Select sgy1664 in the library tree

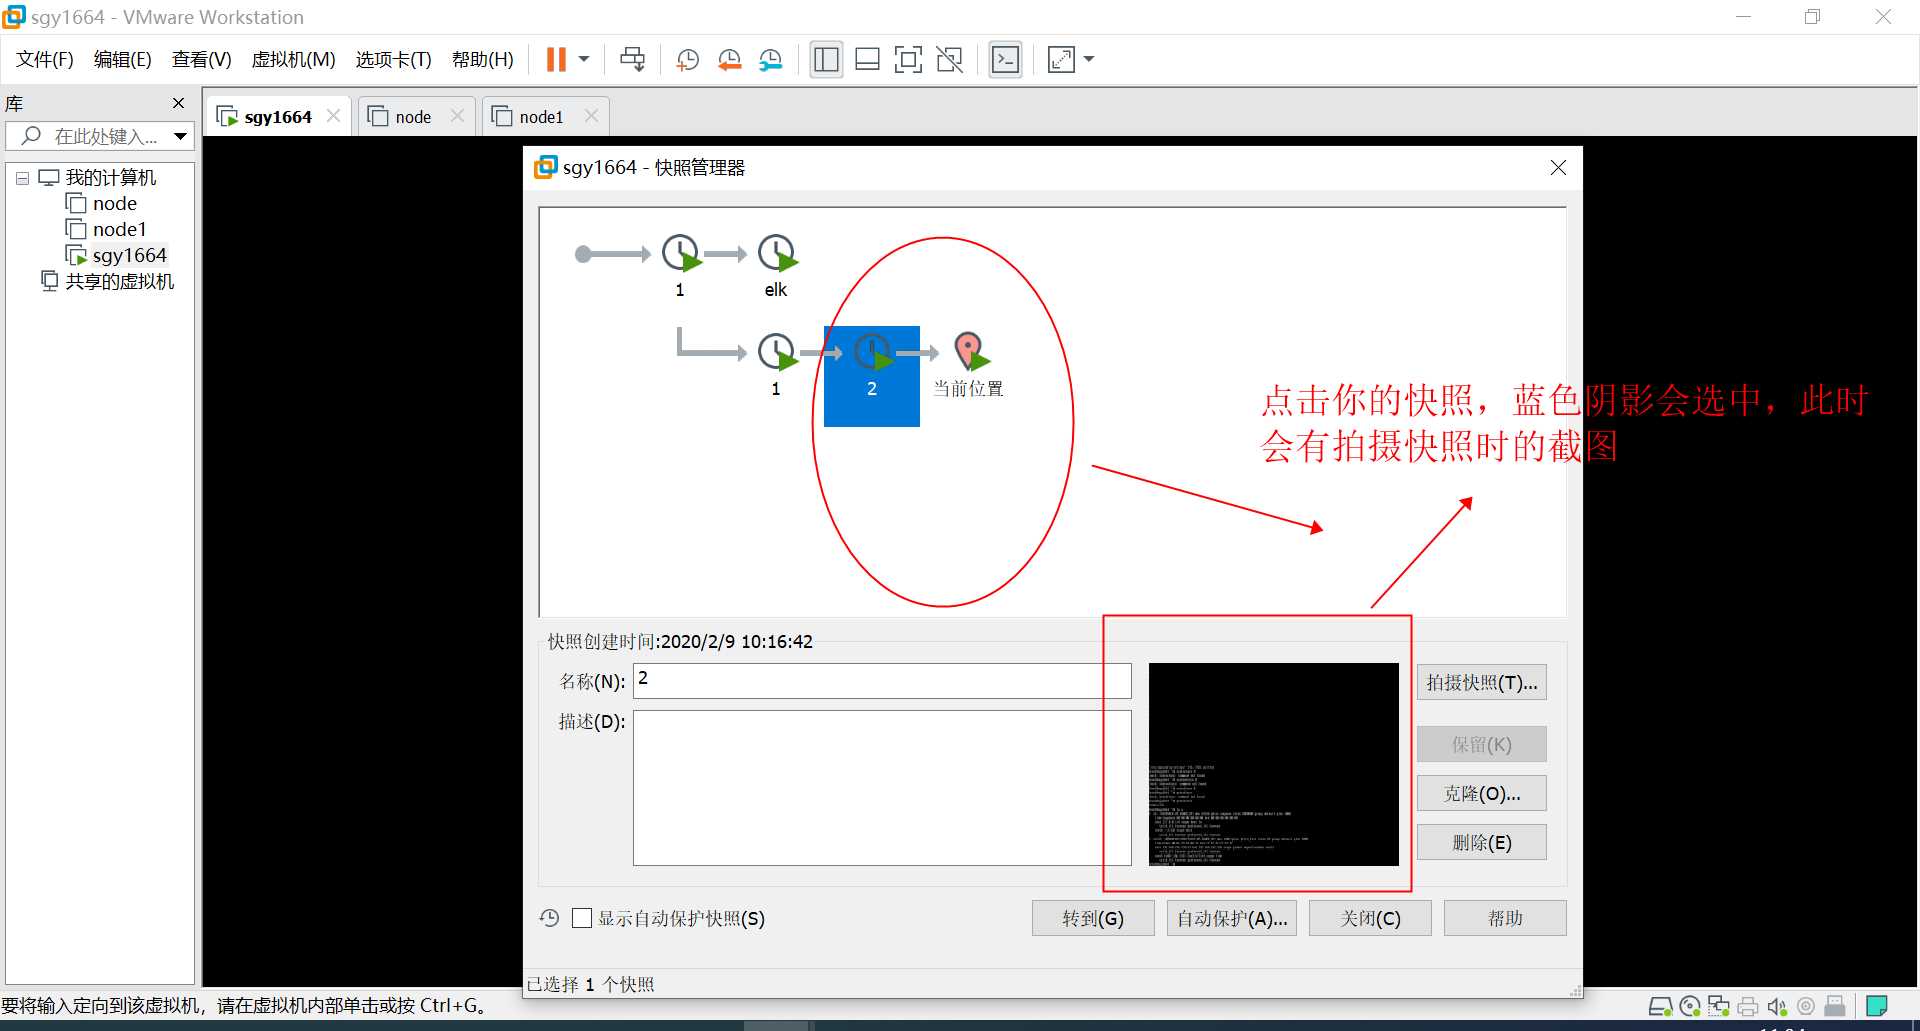click(x=129, y=256)
